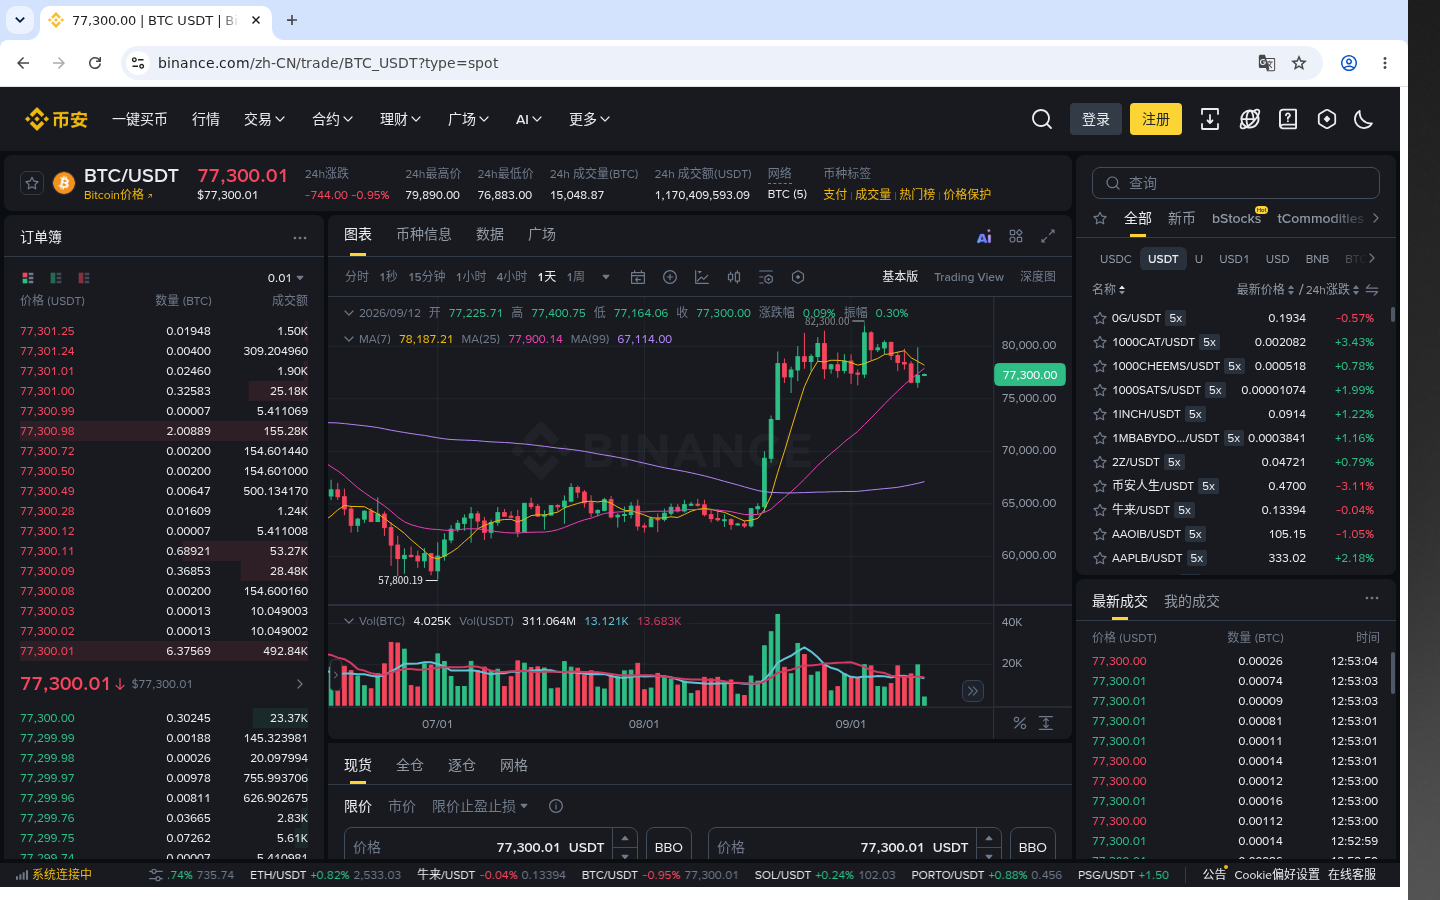Image resolution: width=1440 pixels, height=900 pixels.
Task: Select the 1天 chart interval
Action: 547,277
